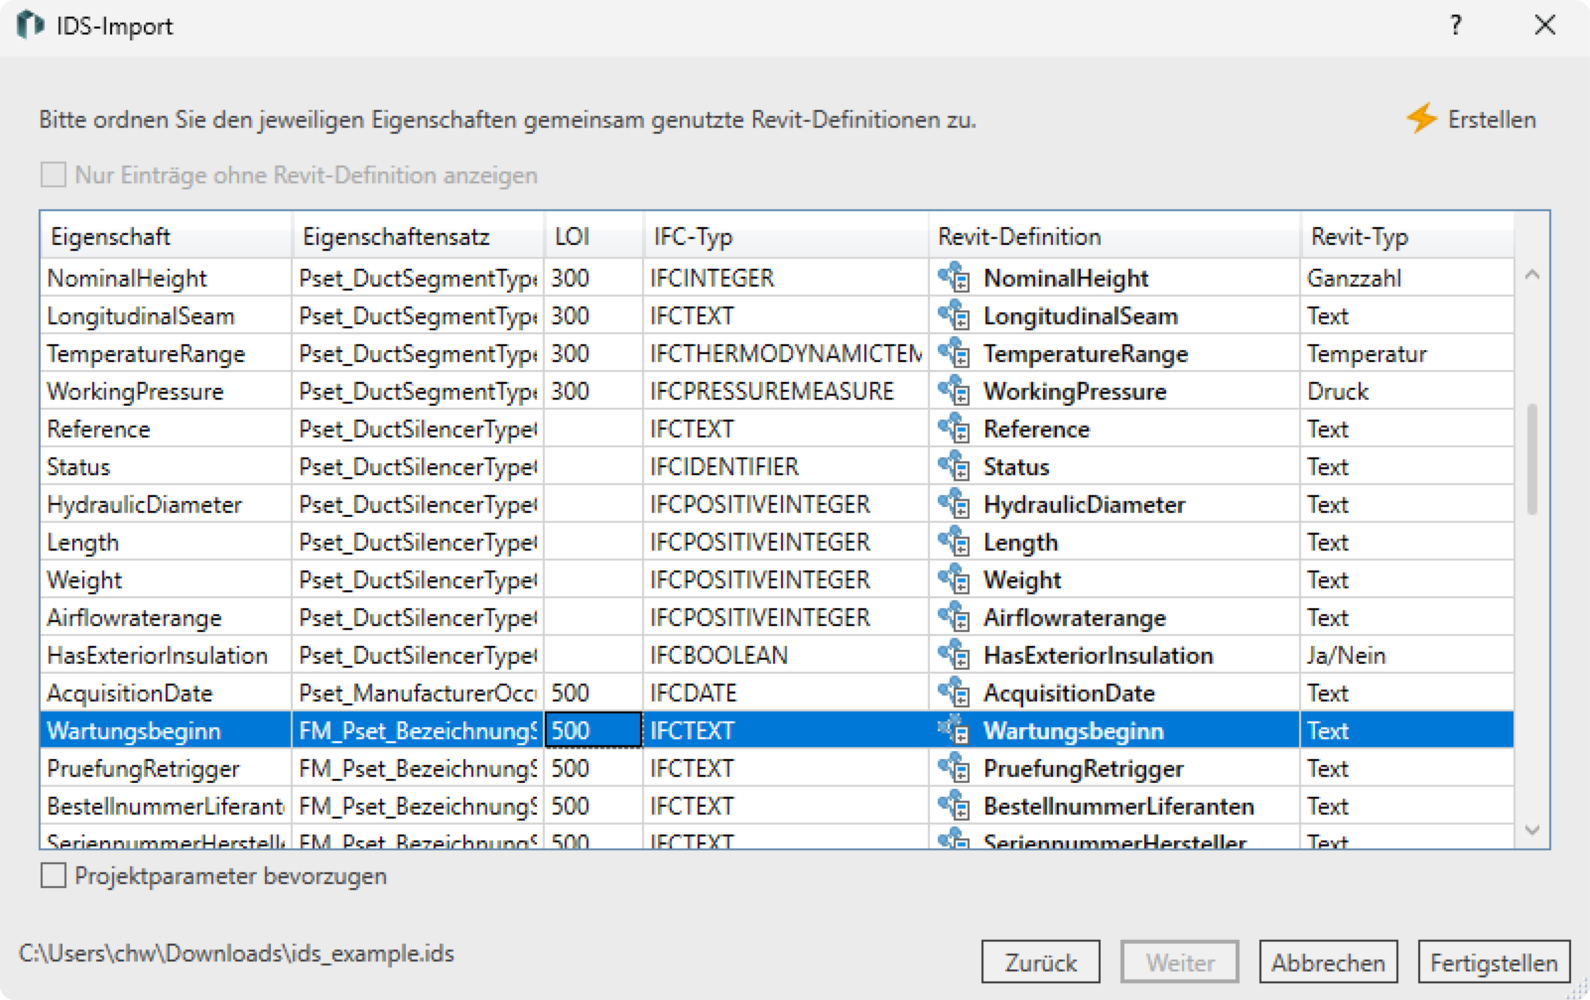Toggle 'Nur Einträge ohne Revit-Definition anzeigen' checkbox

[x=53, y=175]
